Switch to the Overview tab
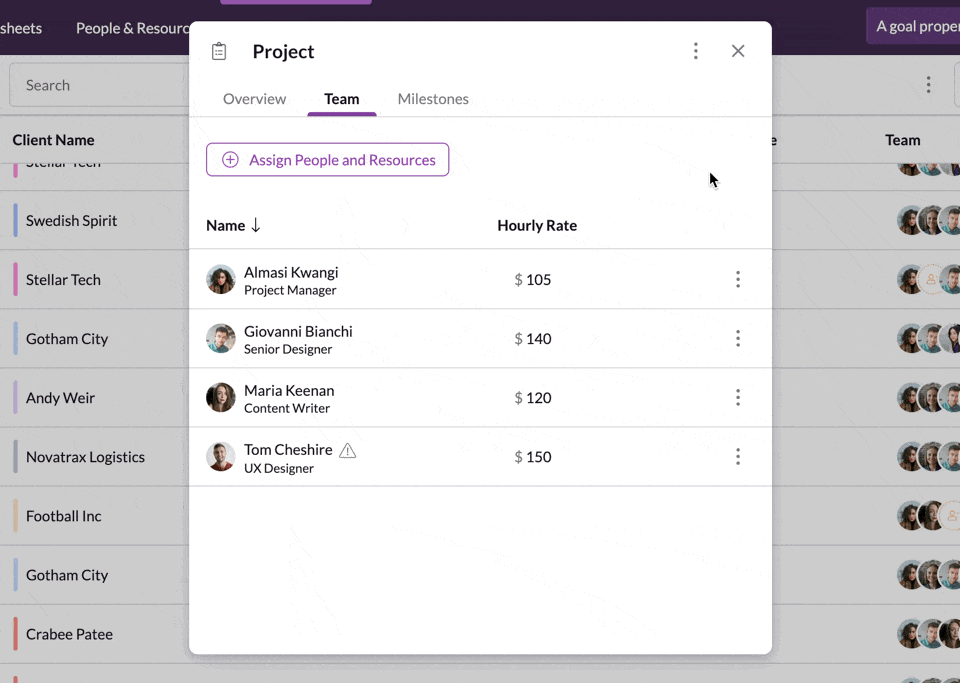The width and height of the screenshot is (960, 683). coord(254,99)
